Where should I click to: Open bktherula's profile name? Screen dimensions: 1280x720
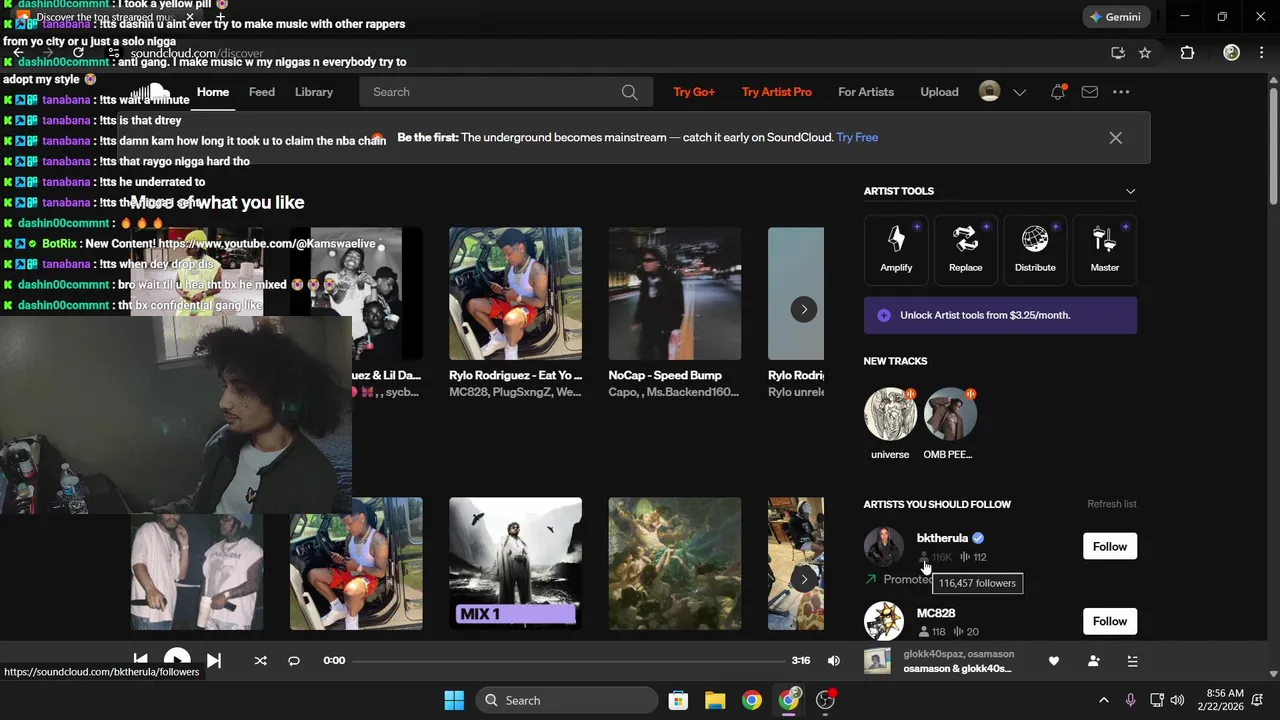coord(942,538)
